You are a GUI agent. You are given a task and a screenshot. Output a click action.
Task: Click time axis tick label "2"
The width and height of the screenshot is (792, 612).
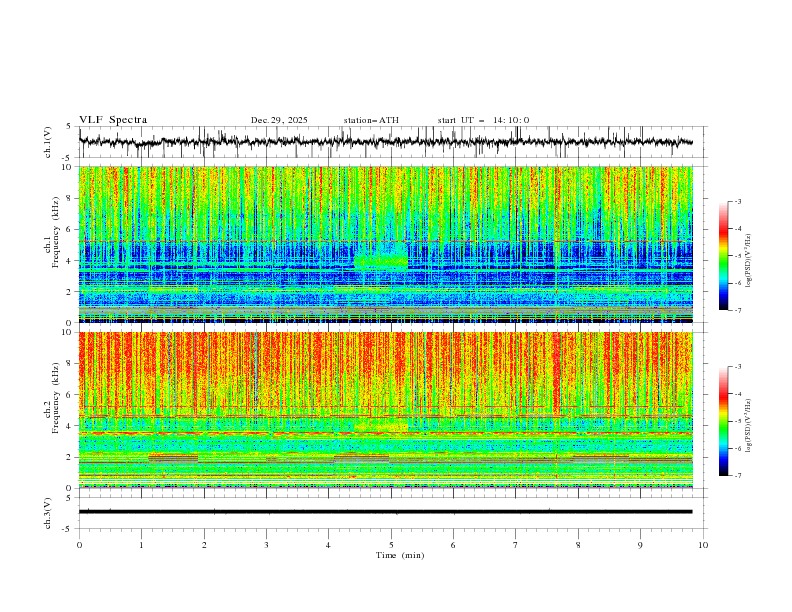pyautogui.click(x=204, y=545)
